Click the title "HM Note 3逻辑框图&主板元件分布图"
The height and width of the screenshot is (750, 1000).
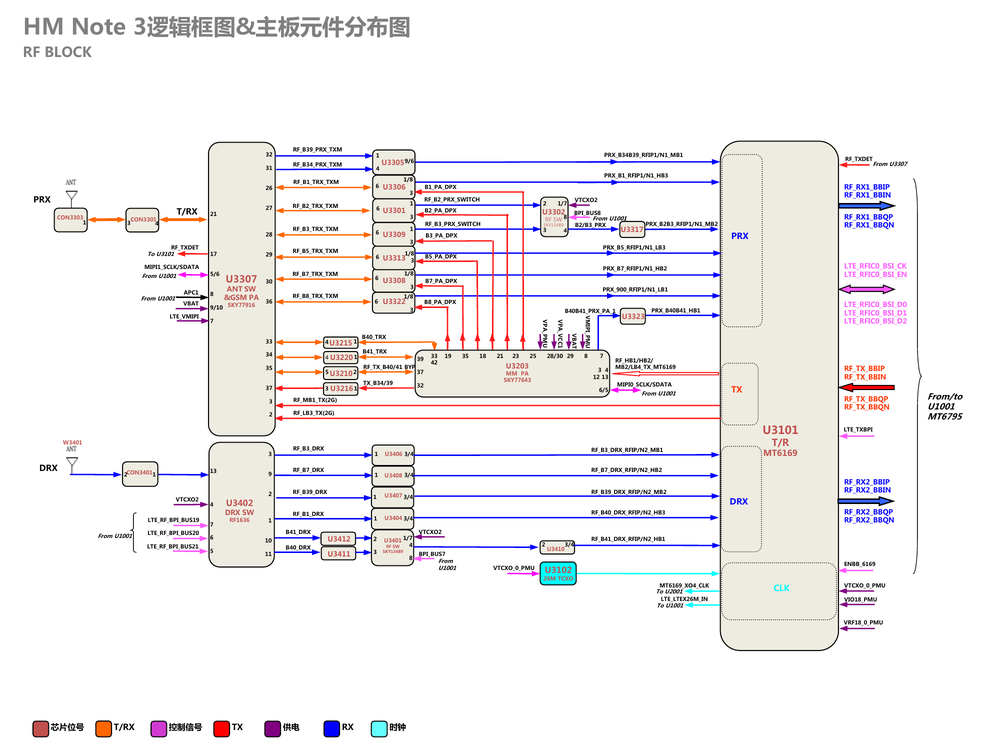click(x=217, y=27)
